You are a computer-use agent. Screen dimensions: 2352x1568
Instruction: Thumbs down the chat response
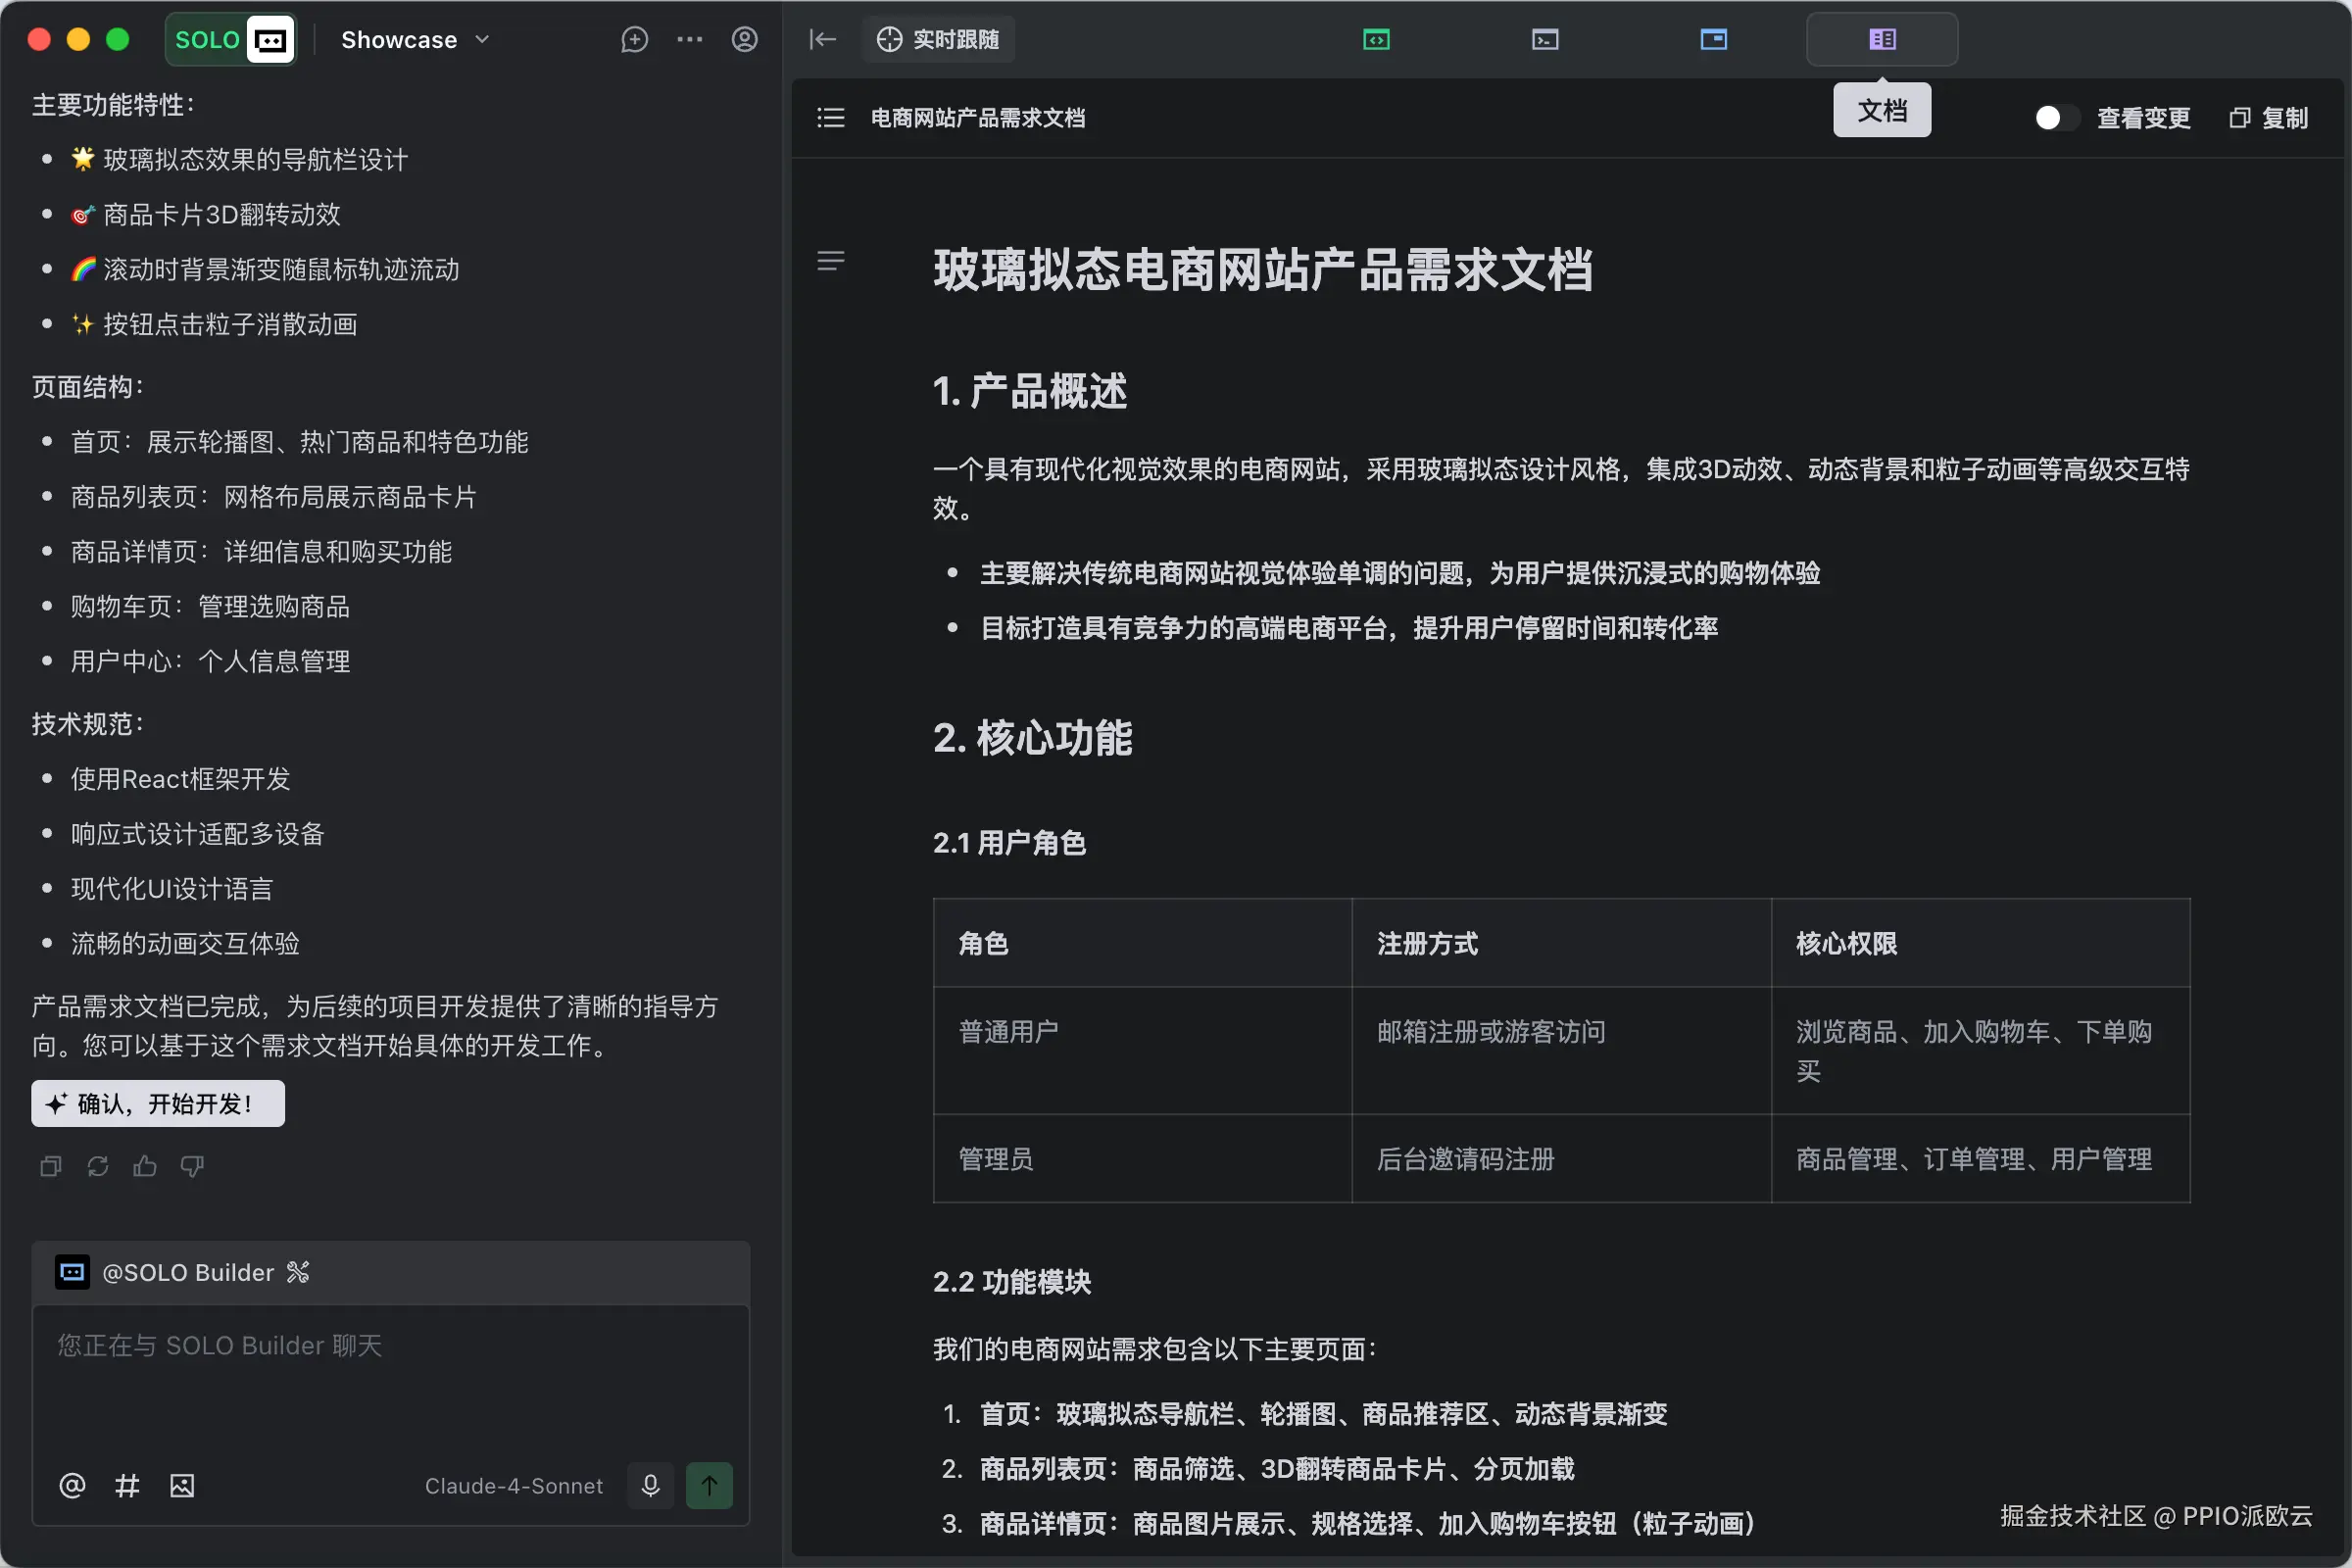[192, 1166]
